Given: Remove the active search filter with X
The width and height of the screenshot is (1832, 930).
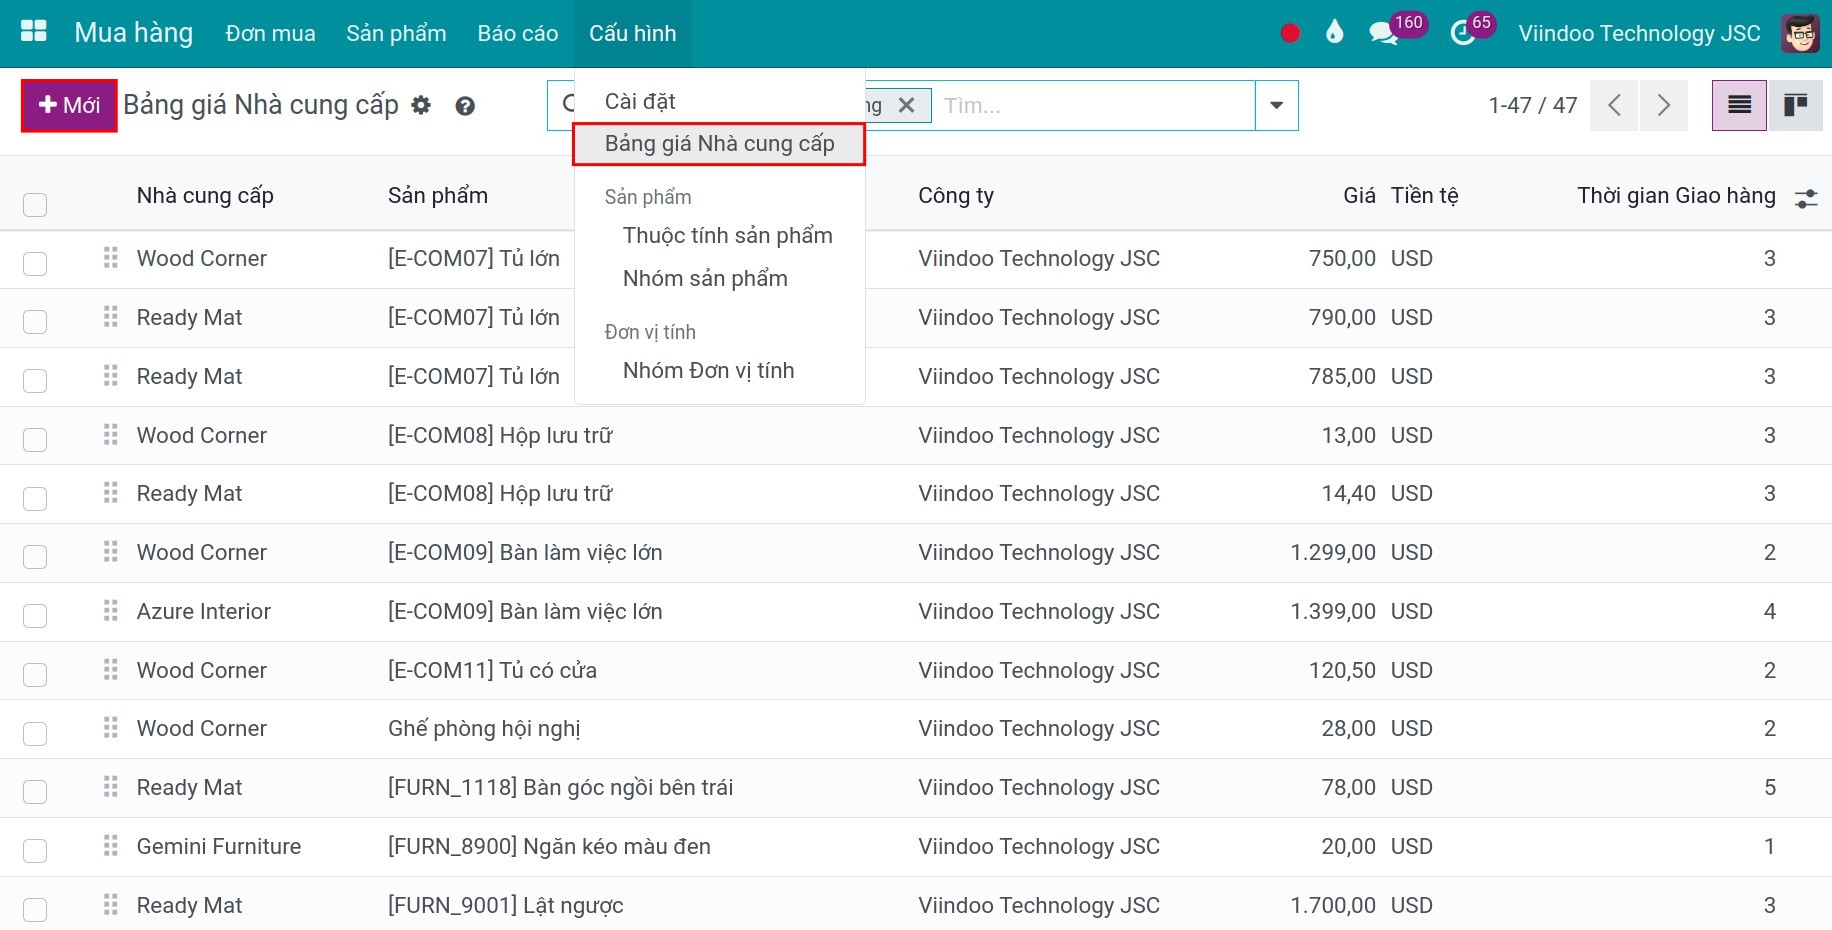Looking at the screenshot, I should [906, 105].
